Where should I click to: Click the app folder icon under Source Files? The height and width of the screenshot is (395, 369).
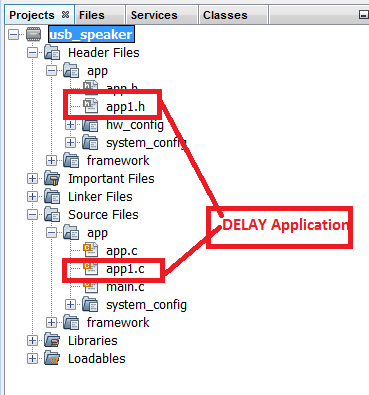pos(71,233)
